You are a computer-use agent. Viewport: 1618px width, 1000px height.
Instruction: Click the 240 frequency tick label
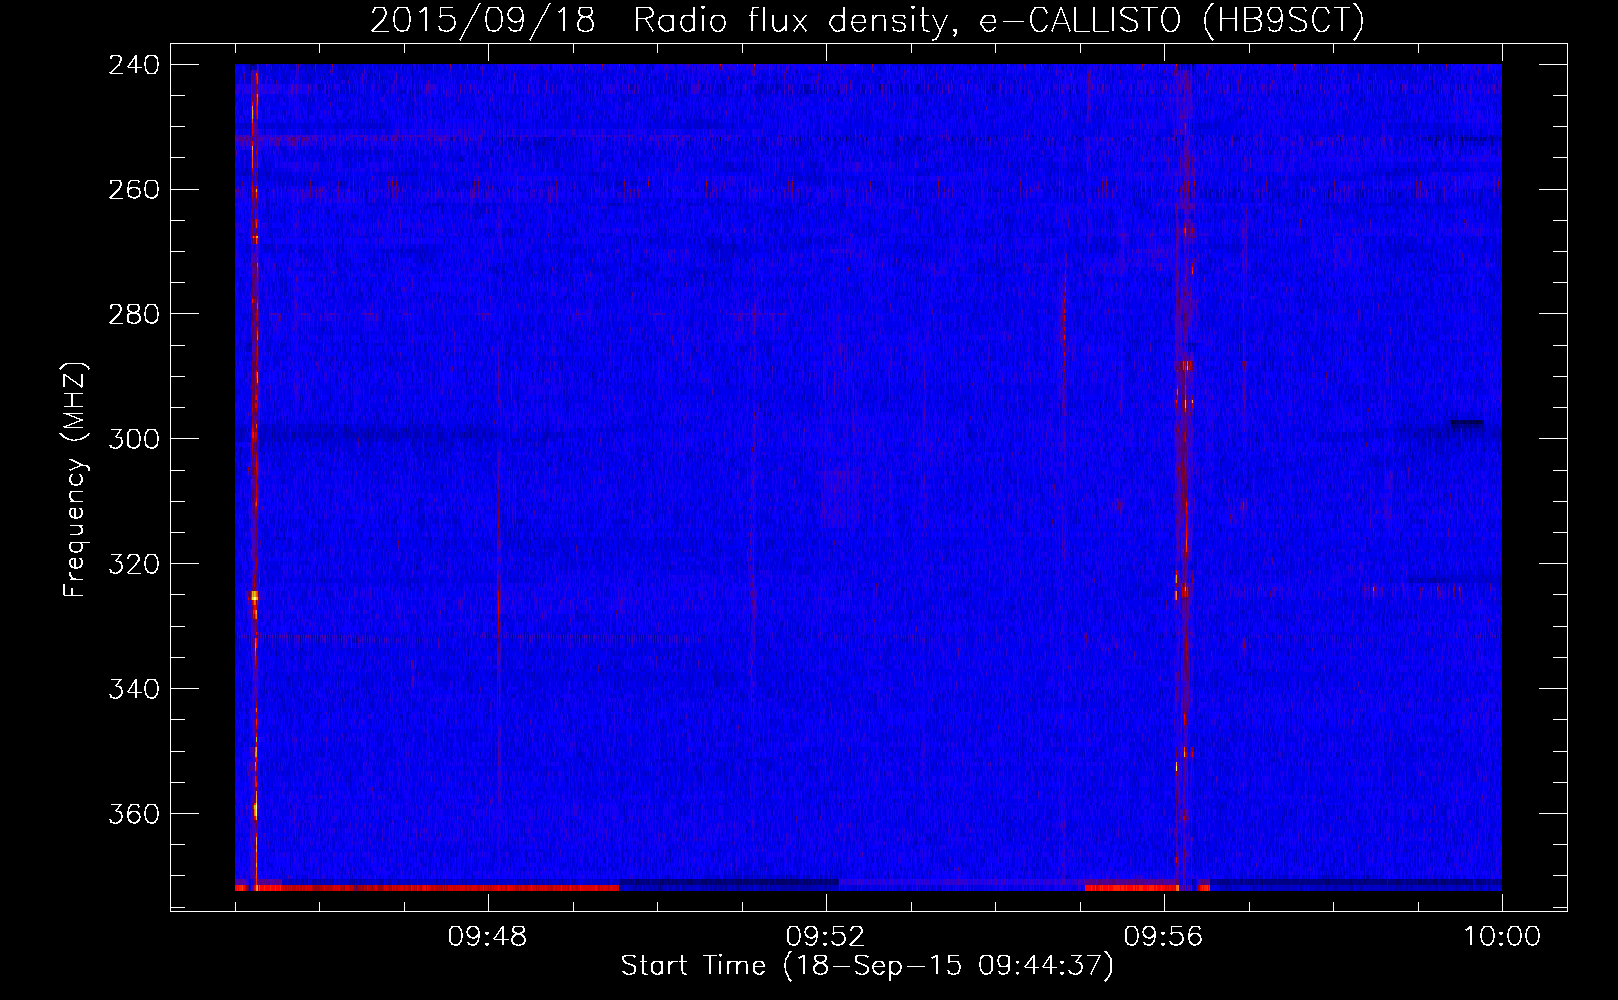(x=134, y=65)
